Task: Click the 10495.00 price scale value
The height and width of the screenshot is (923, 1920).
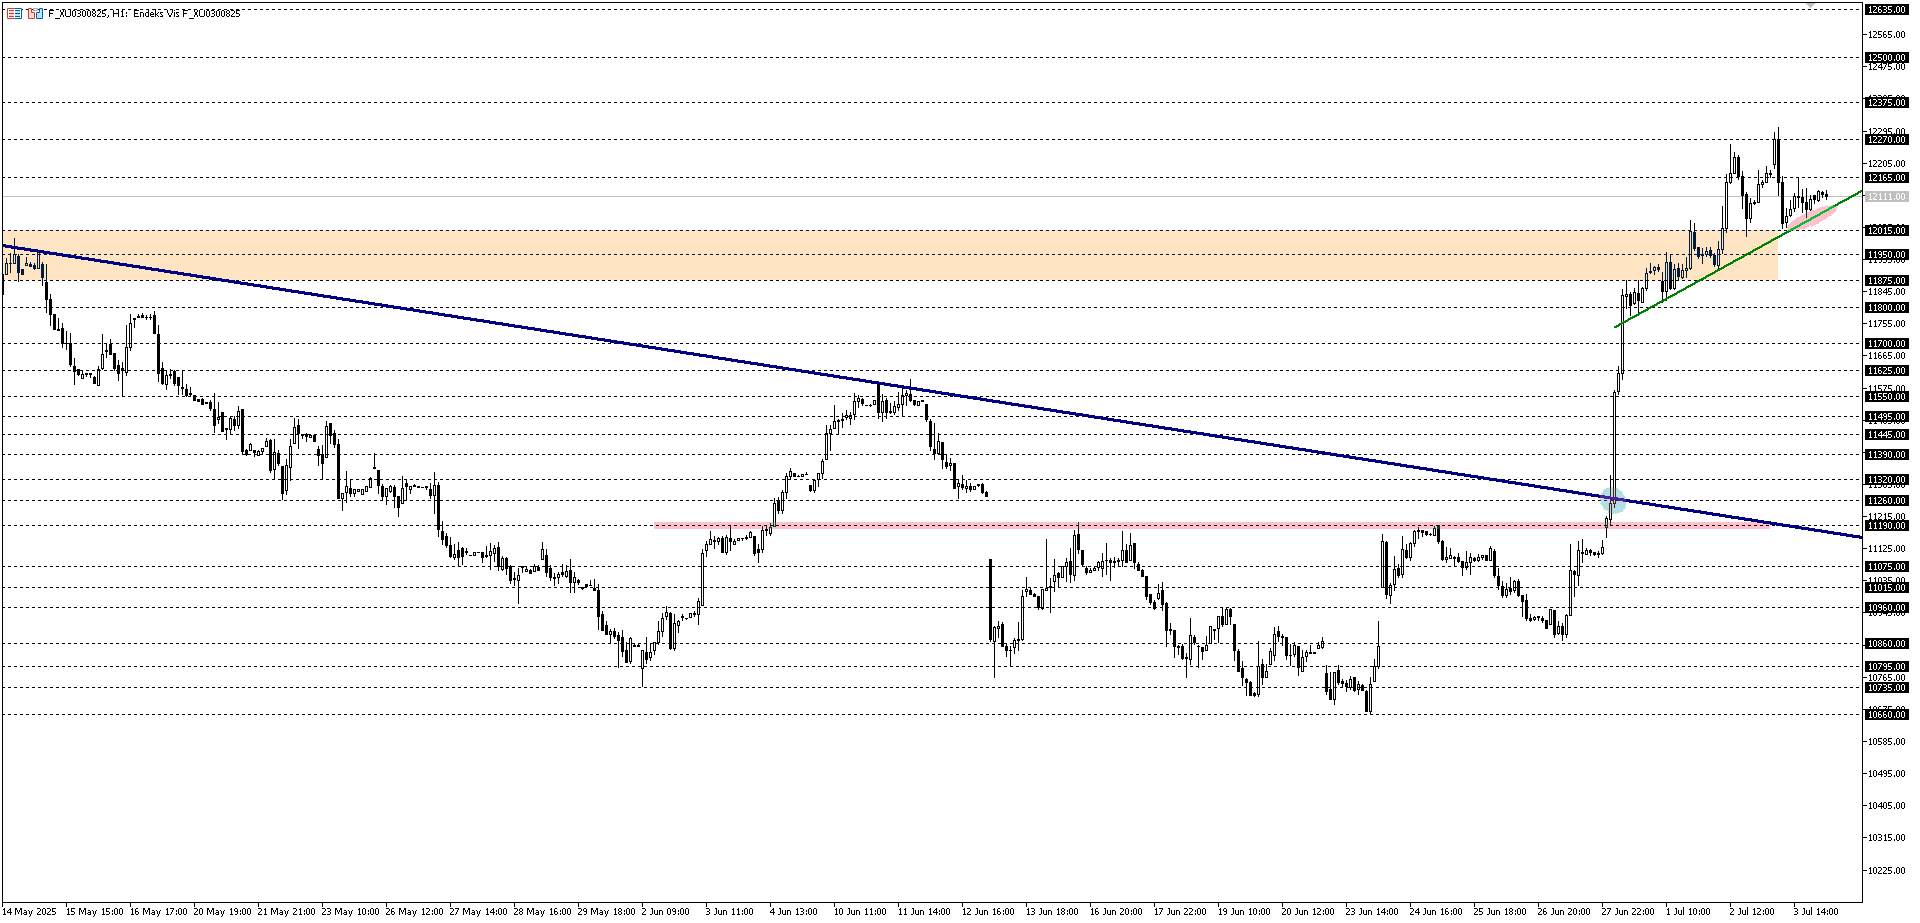Action: (x=1886, y=774)
